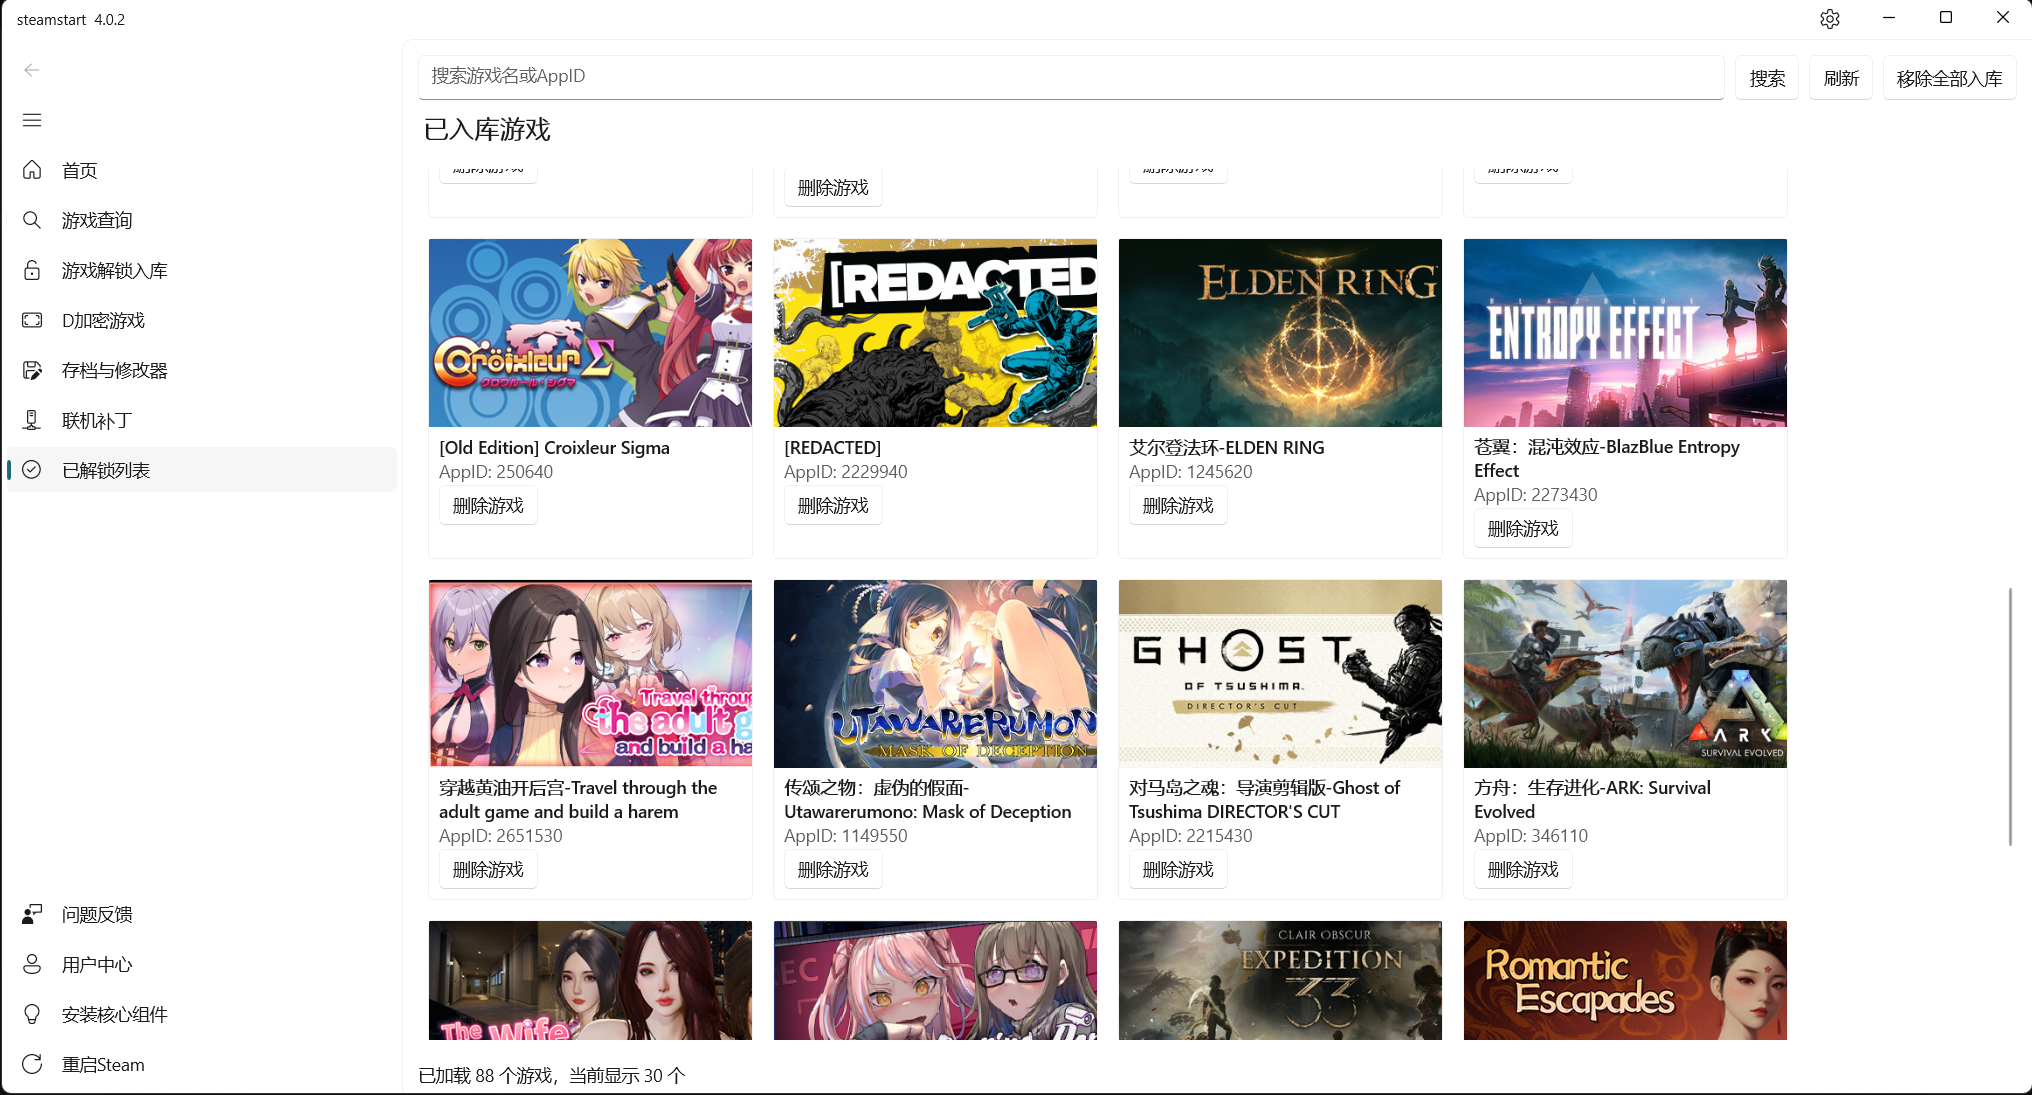
Task: Maximize the steamstart window
Action: click(x=1946, y=18)
